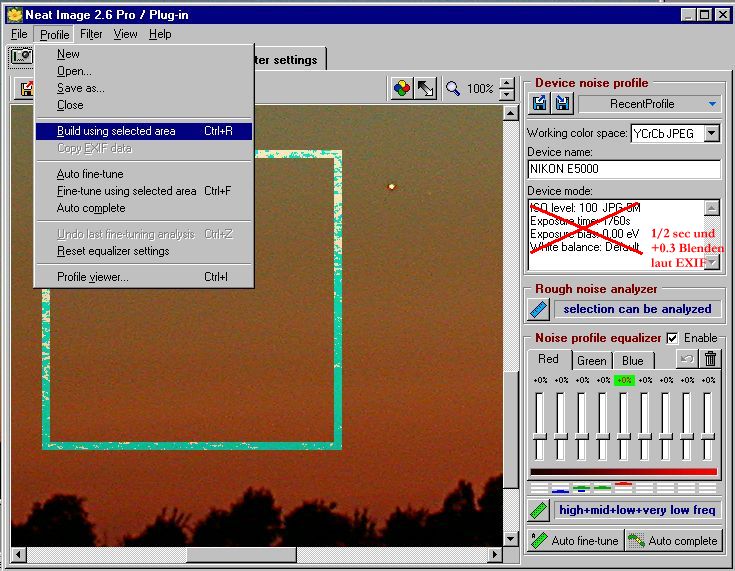735x571 pixels.
Task: Click the equalizer trash (reset) icon
Action: (x=710, y=359)
